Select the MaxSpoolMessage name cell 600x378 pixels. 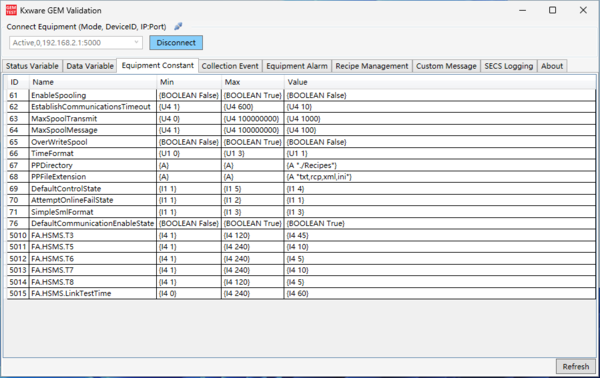93,130
